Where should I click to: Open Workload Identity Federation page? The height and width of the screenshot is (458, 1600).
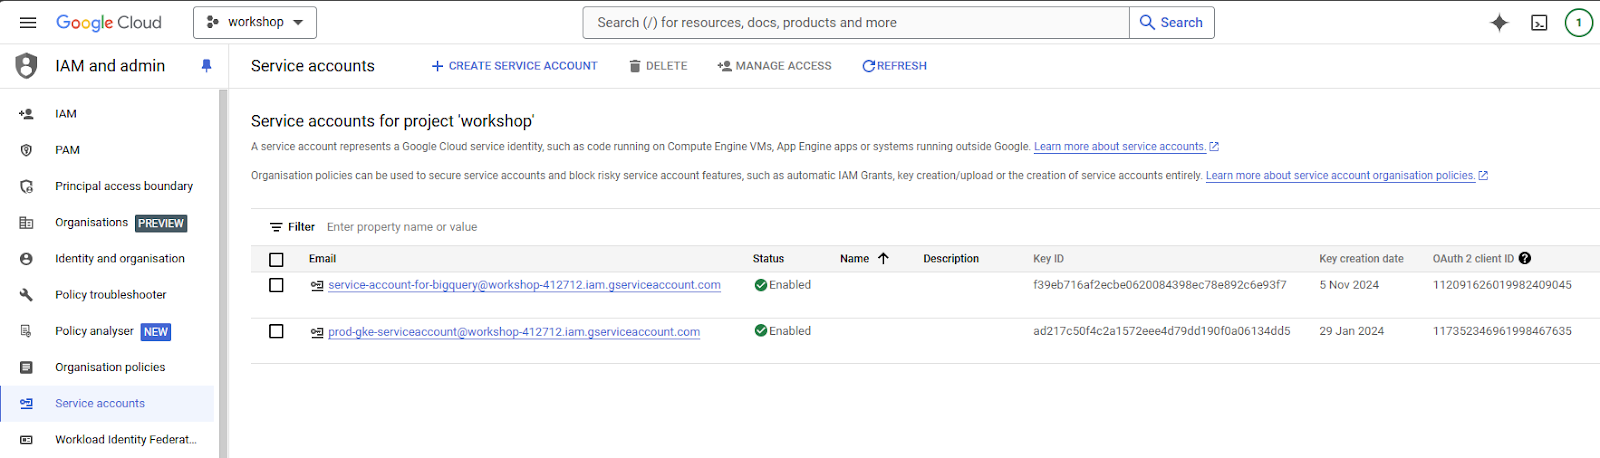(x=126, y=440)
